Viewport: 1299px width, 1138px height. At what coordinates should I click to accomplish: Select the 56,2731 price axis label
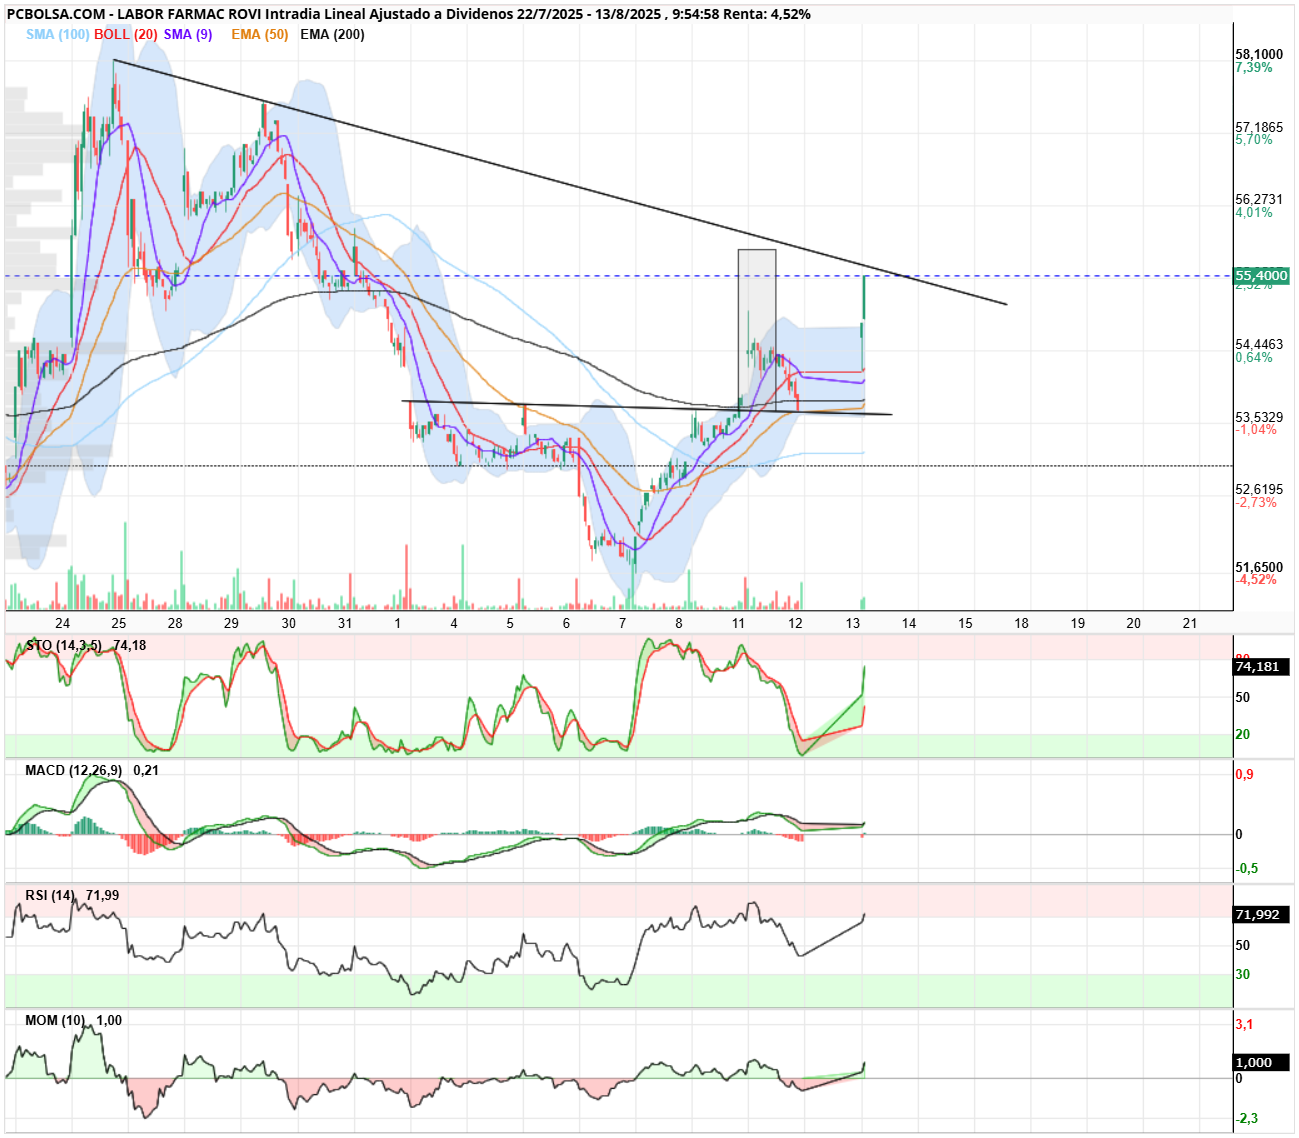pos(1259,200)
